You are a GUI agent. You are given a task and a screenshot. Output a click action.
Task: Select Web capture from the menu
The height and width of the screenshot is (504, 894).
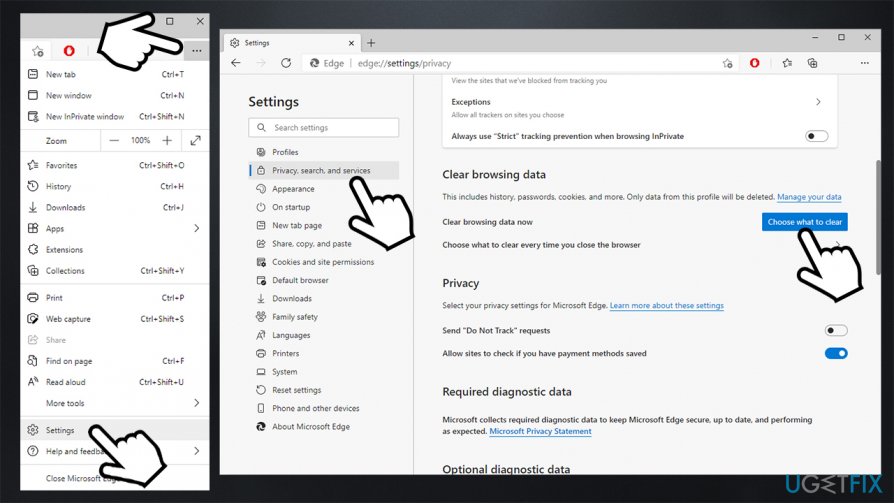(115, 319)
